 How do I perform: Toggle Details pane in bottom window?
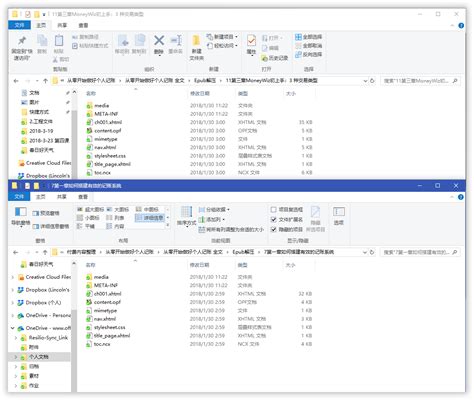pos(51,226)
